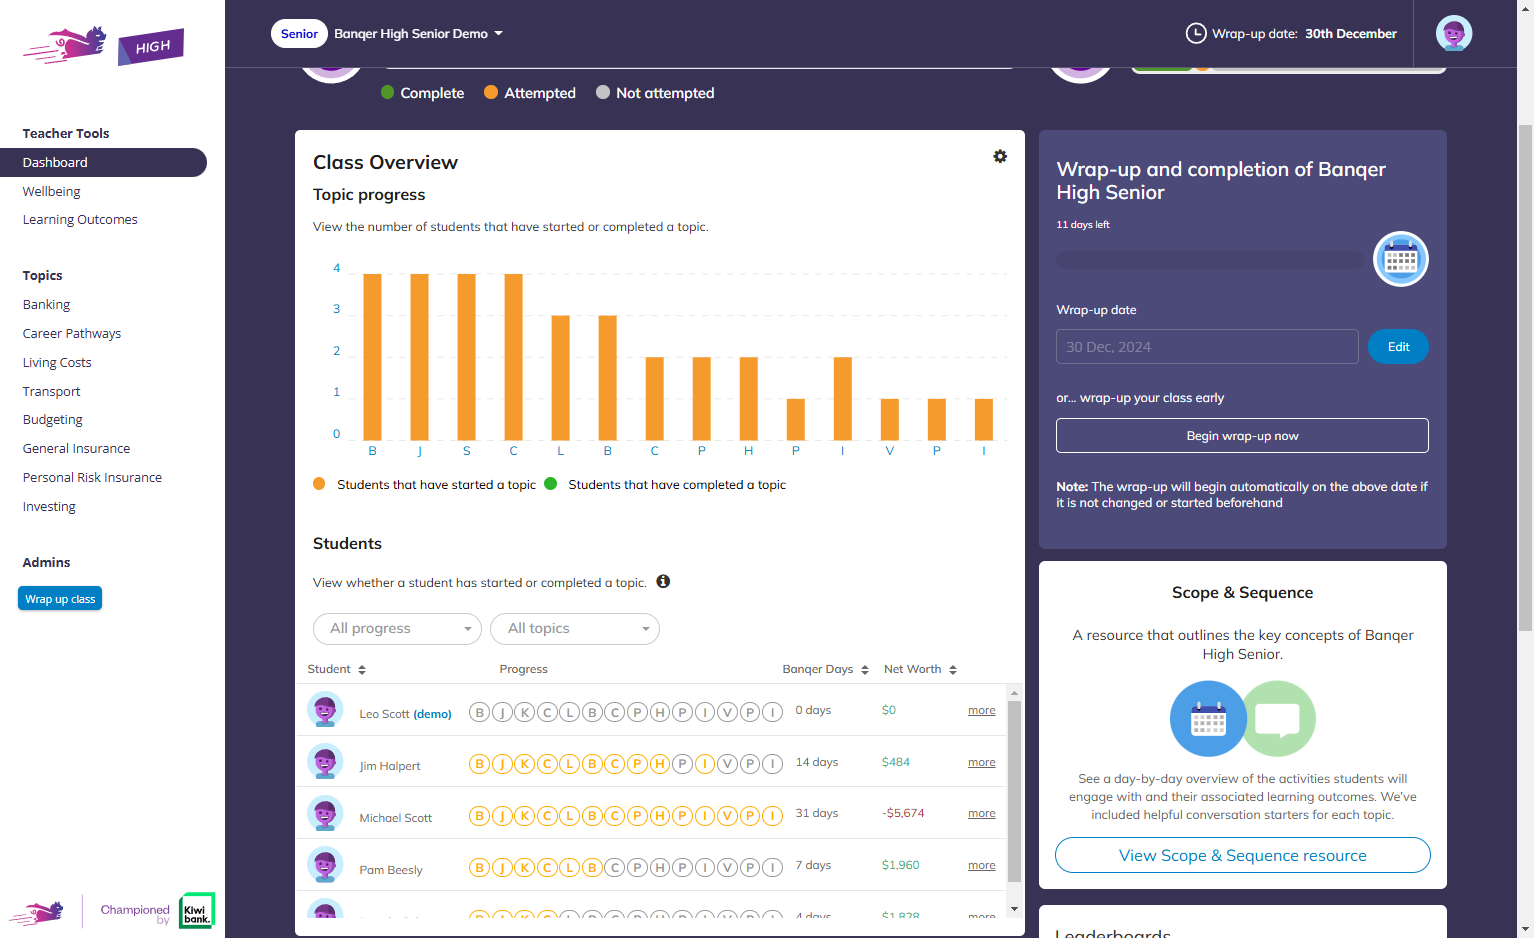Viewport: 1534px width, 938px height.
Task: Click the calendar icon in the Wrap-up panel
Action: pyautogui.click(x=1401, y=259)
